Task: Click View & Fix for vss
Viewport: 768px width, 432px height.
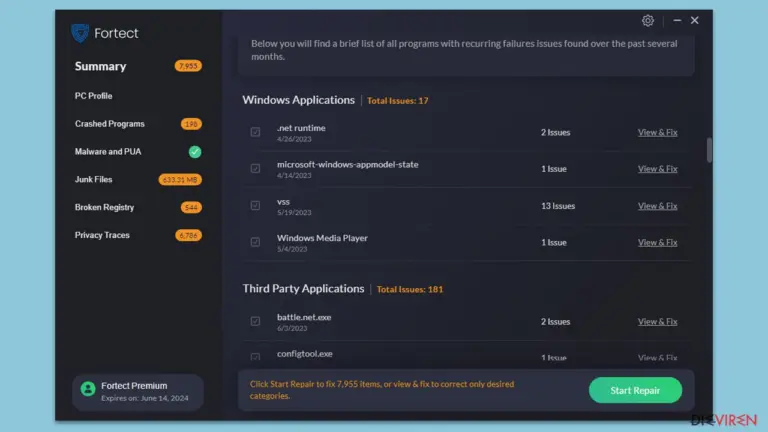Action: [657, 206]
